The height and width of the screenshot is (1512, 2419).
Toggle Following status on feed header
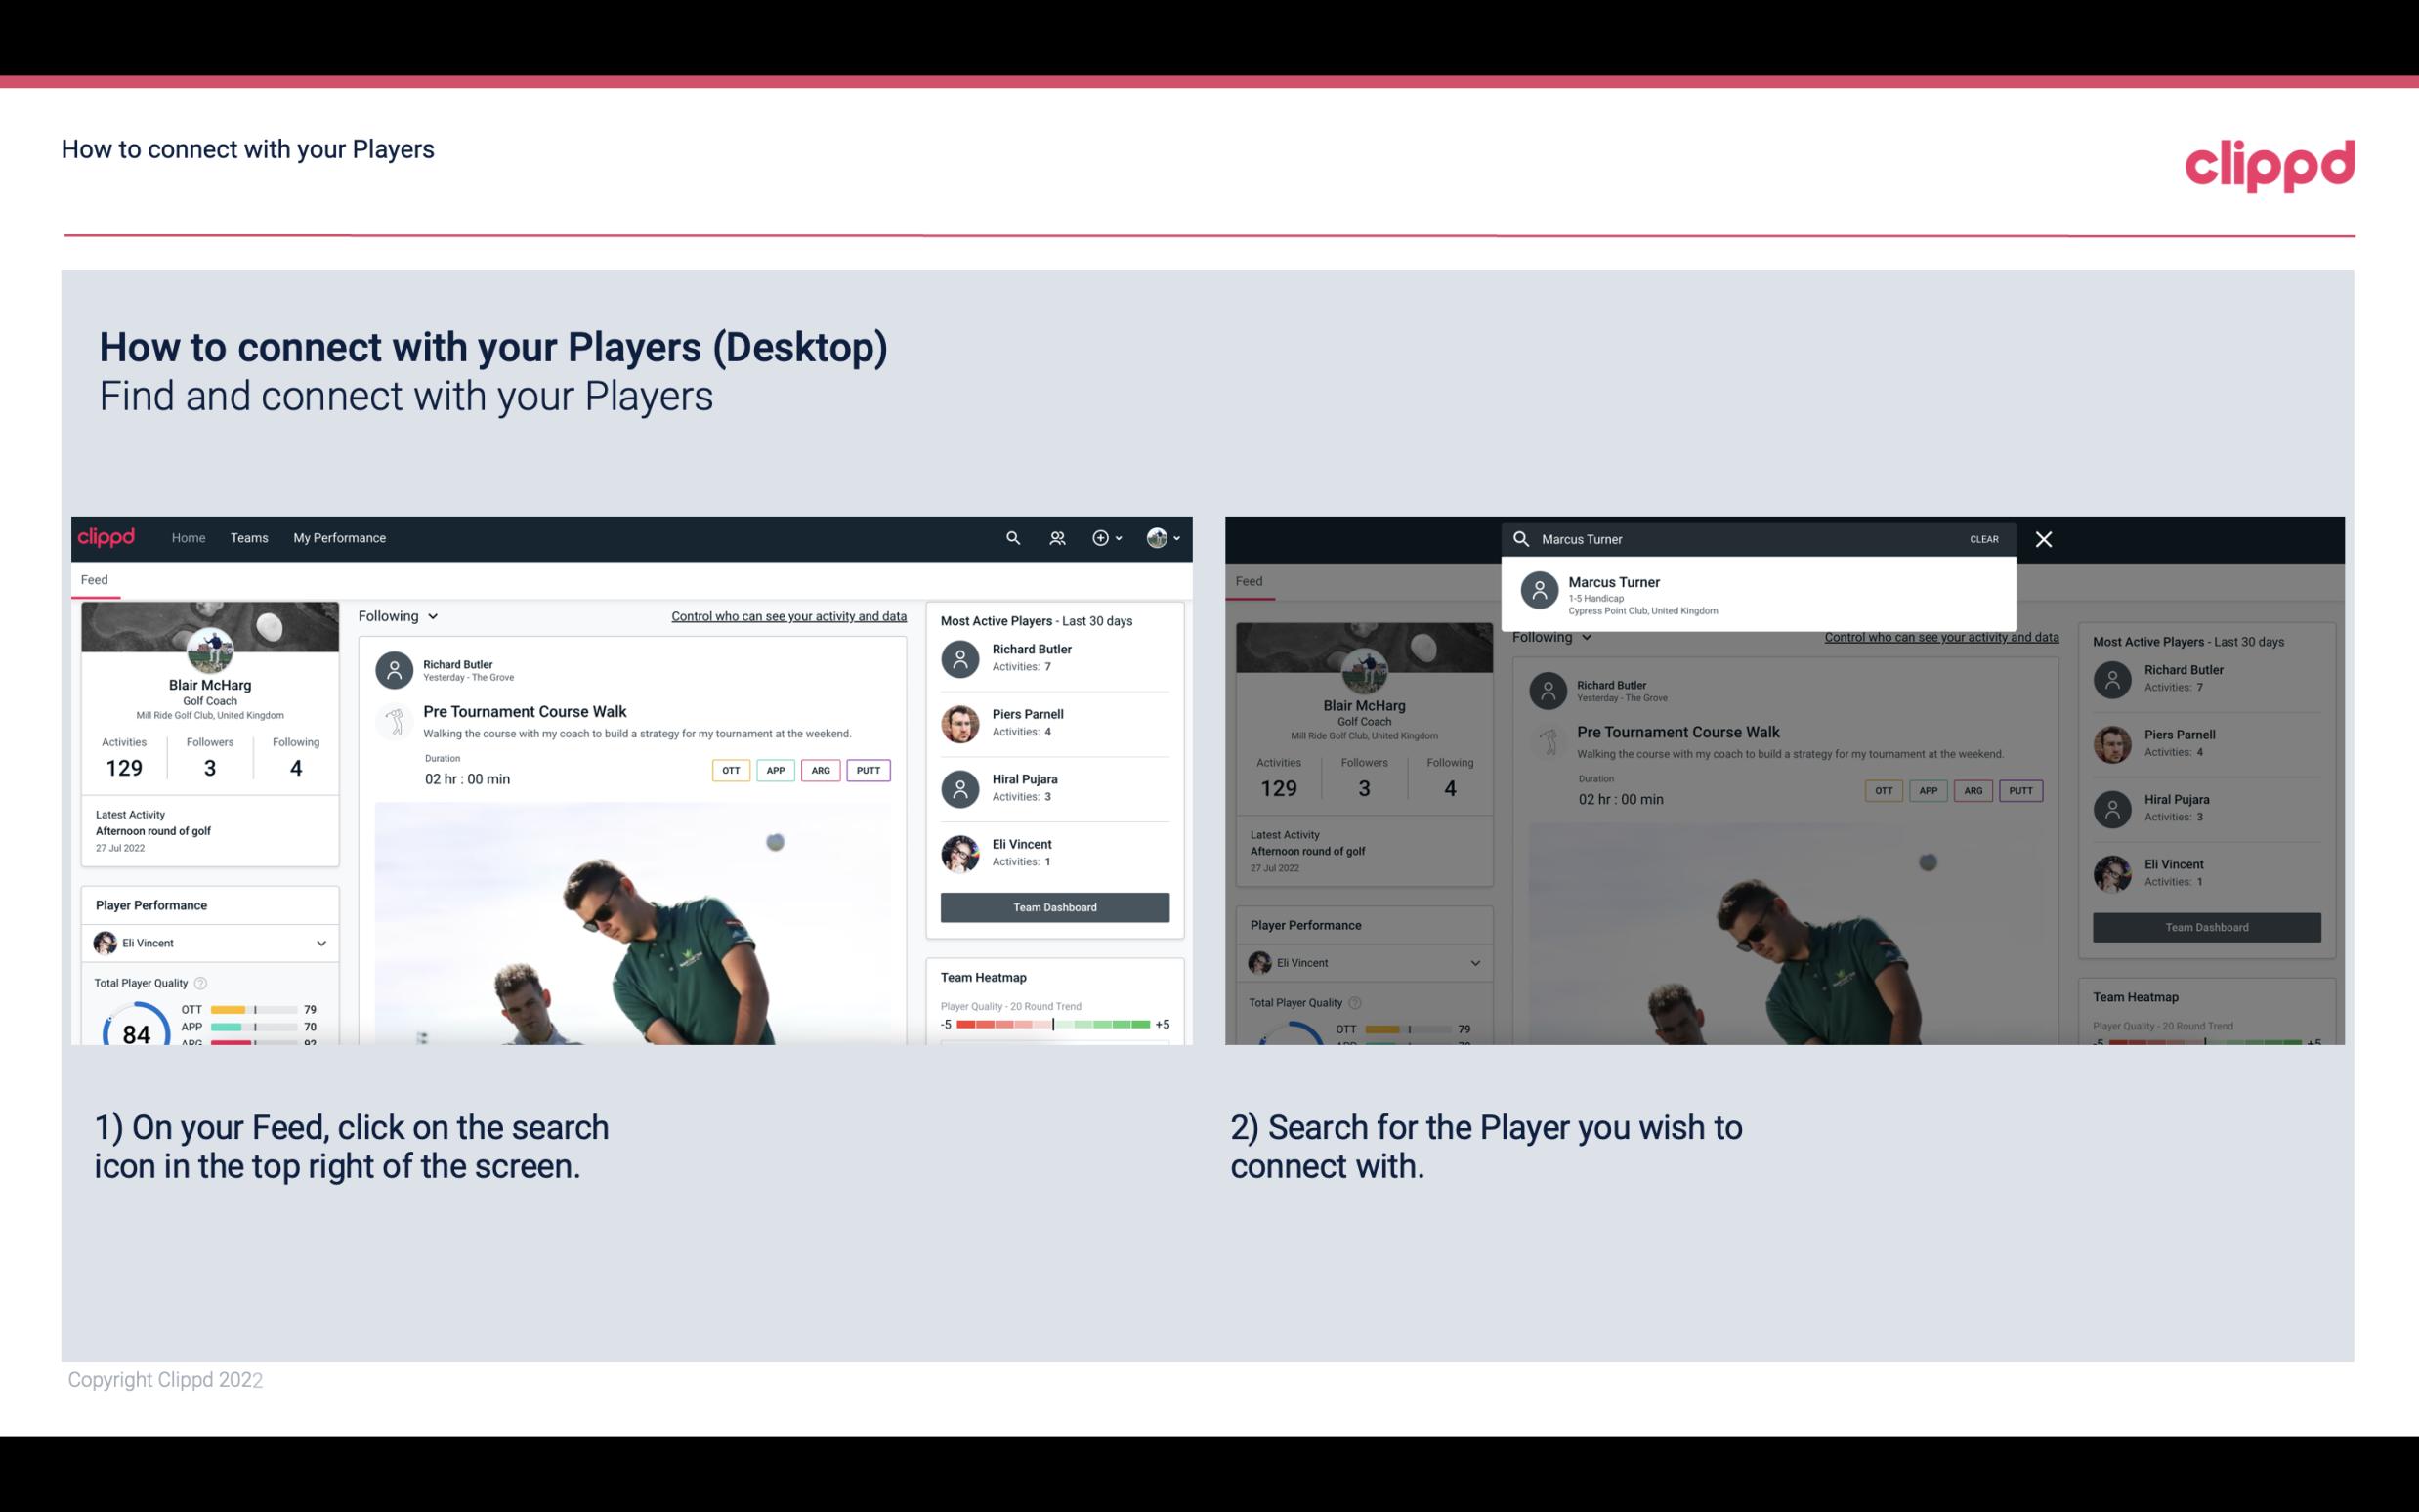click(x=399, y=616)
